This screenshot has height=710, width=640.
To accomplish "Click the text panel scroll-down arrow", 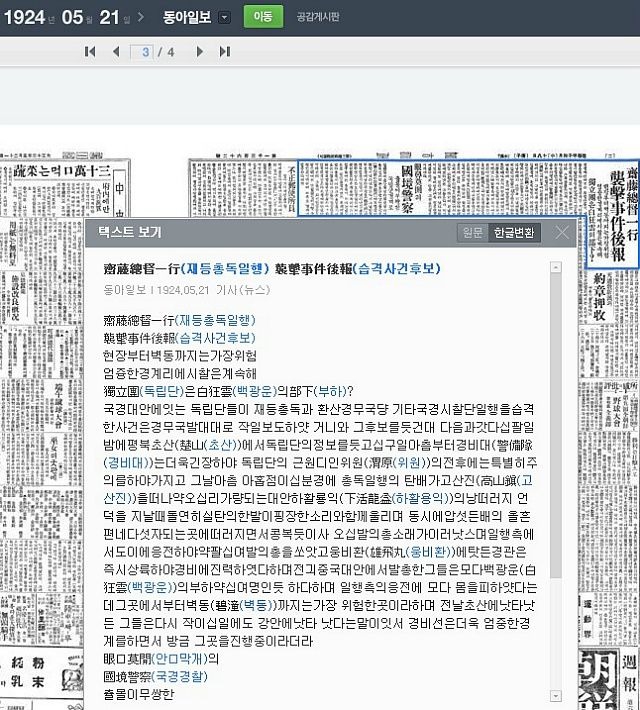I will pos(556,696).
